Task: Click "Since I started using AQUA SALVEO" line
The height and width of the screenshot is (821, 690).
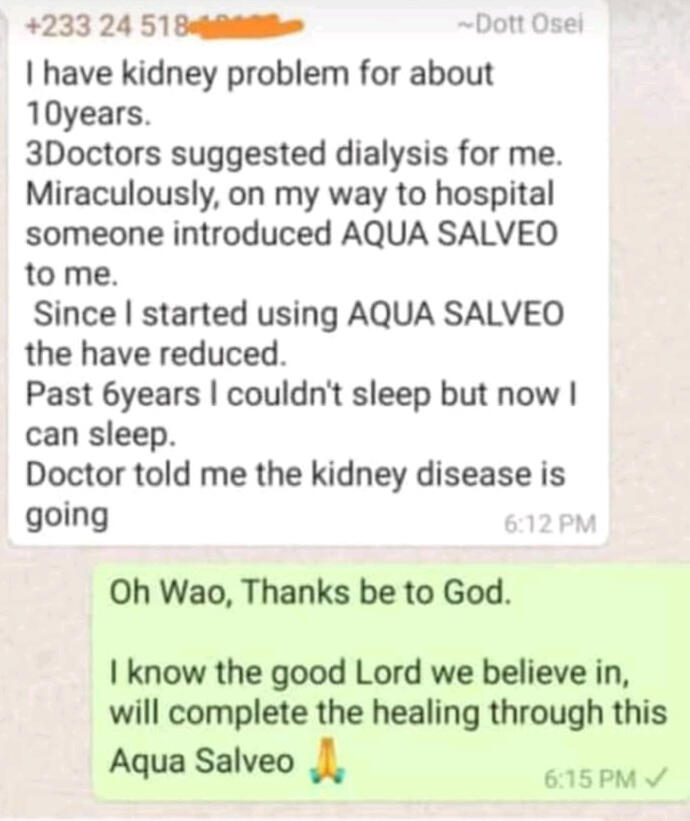Action: click(299, 313)
